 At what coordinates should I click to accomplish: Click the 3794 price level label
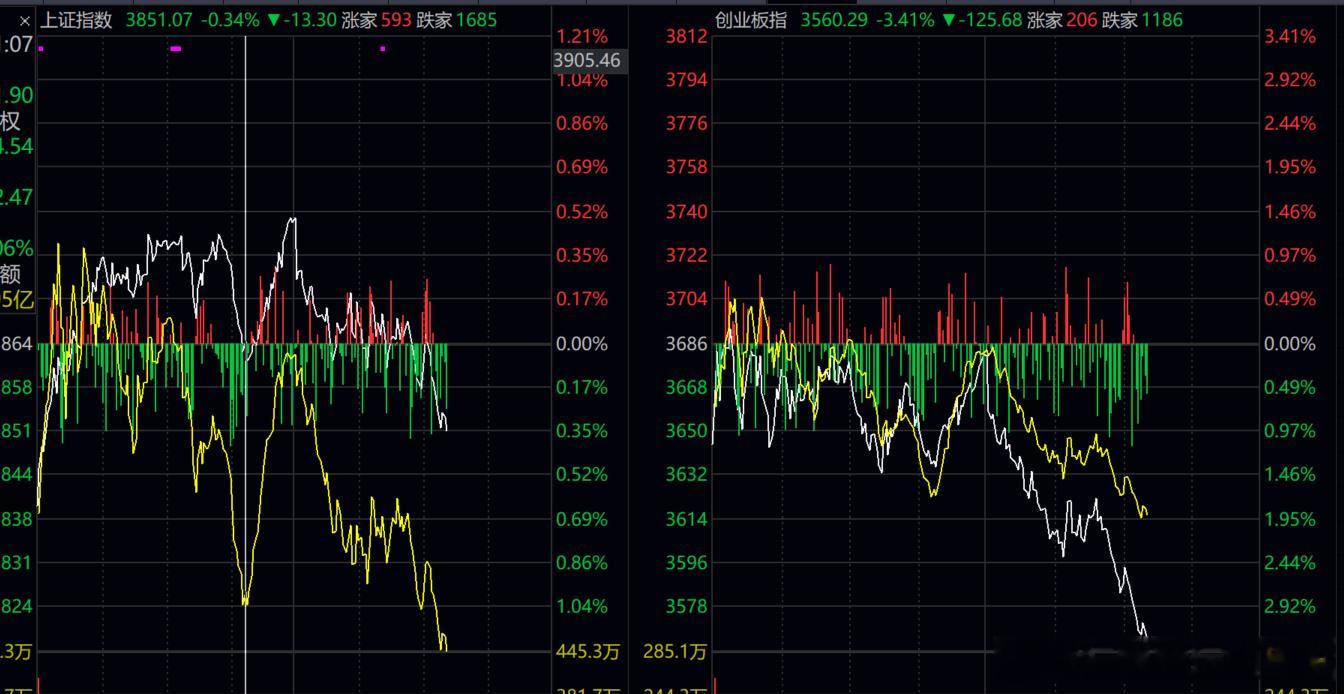point(687,79)
